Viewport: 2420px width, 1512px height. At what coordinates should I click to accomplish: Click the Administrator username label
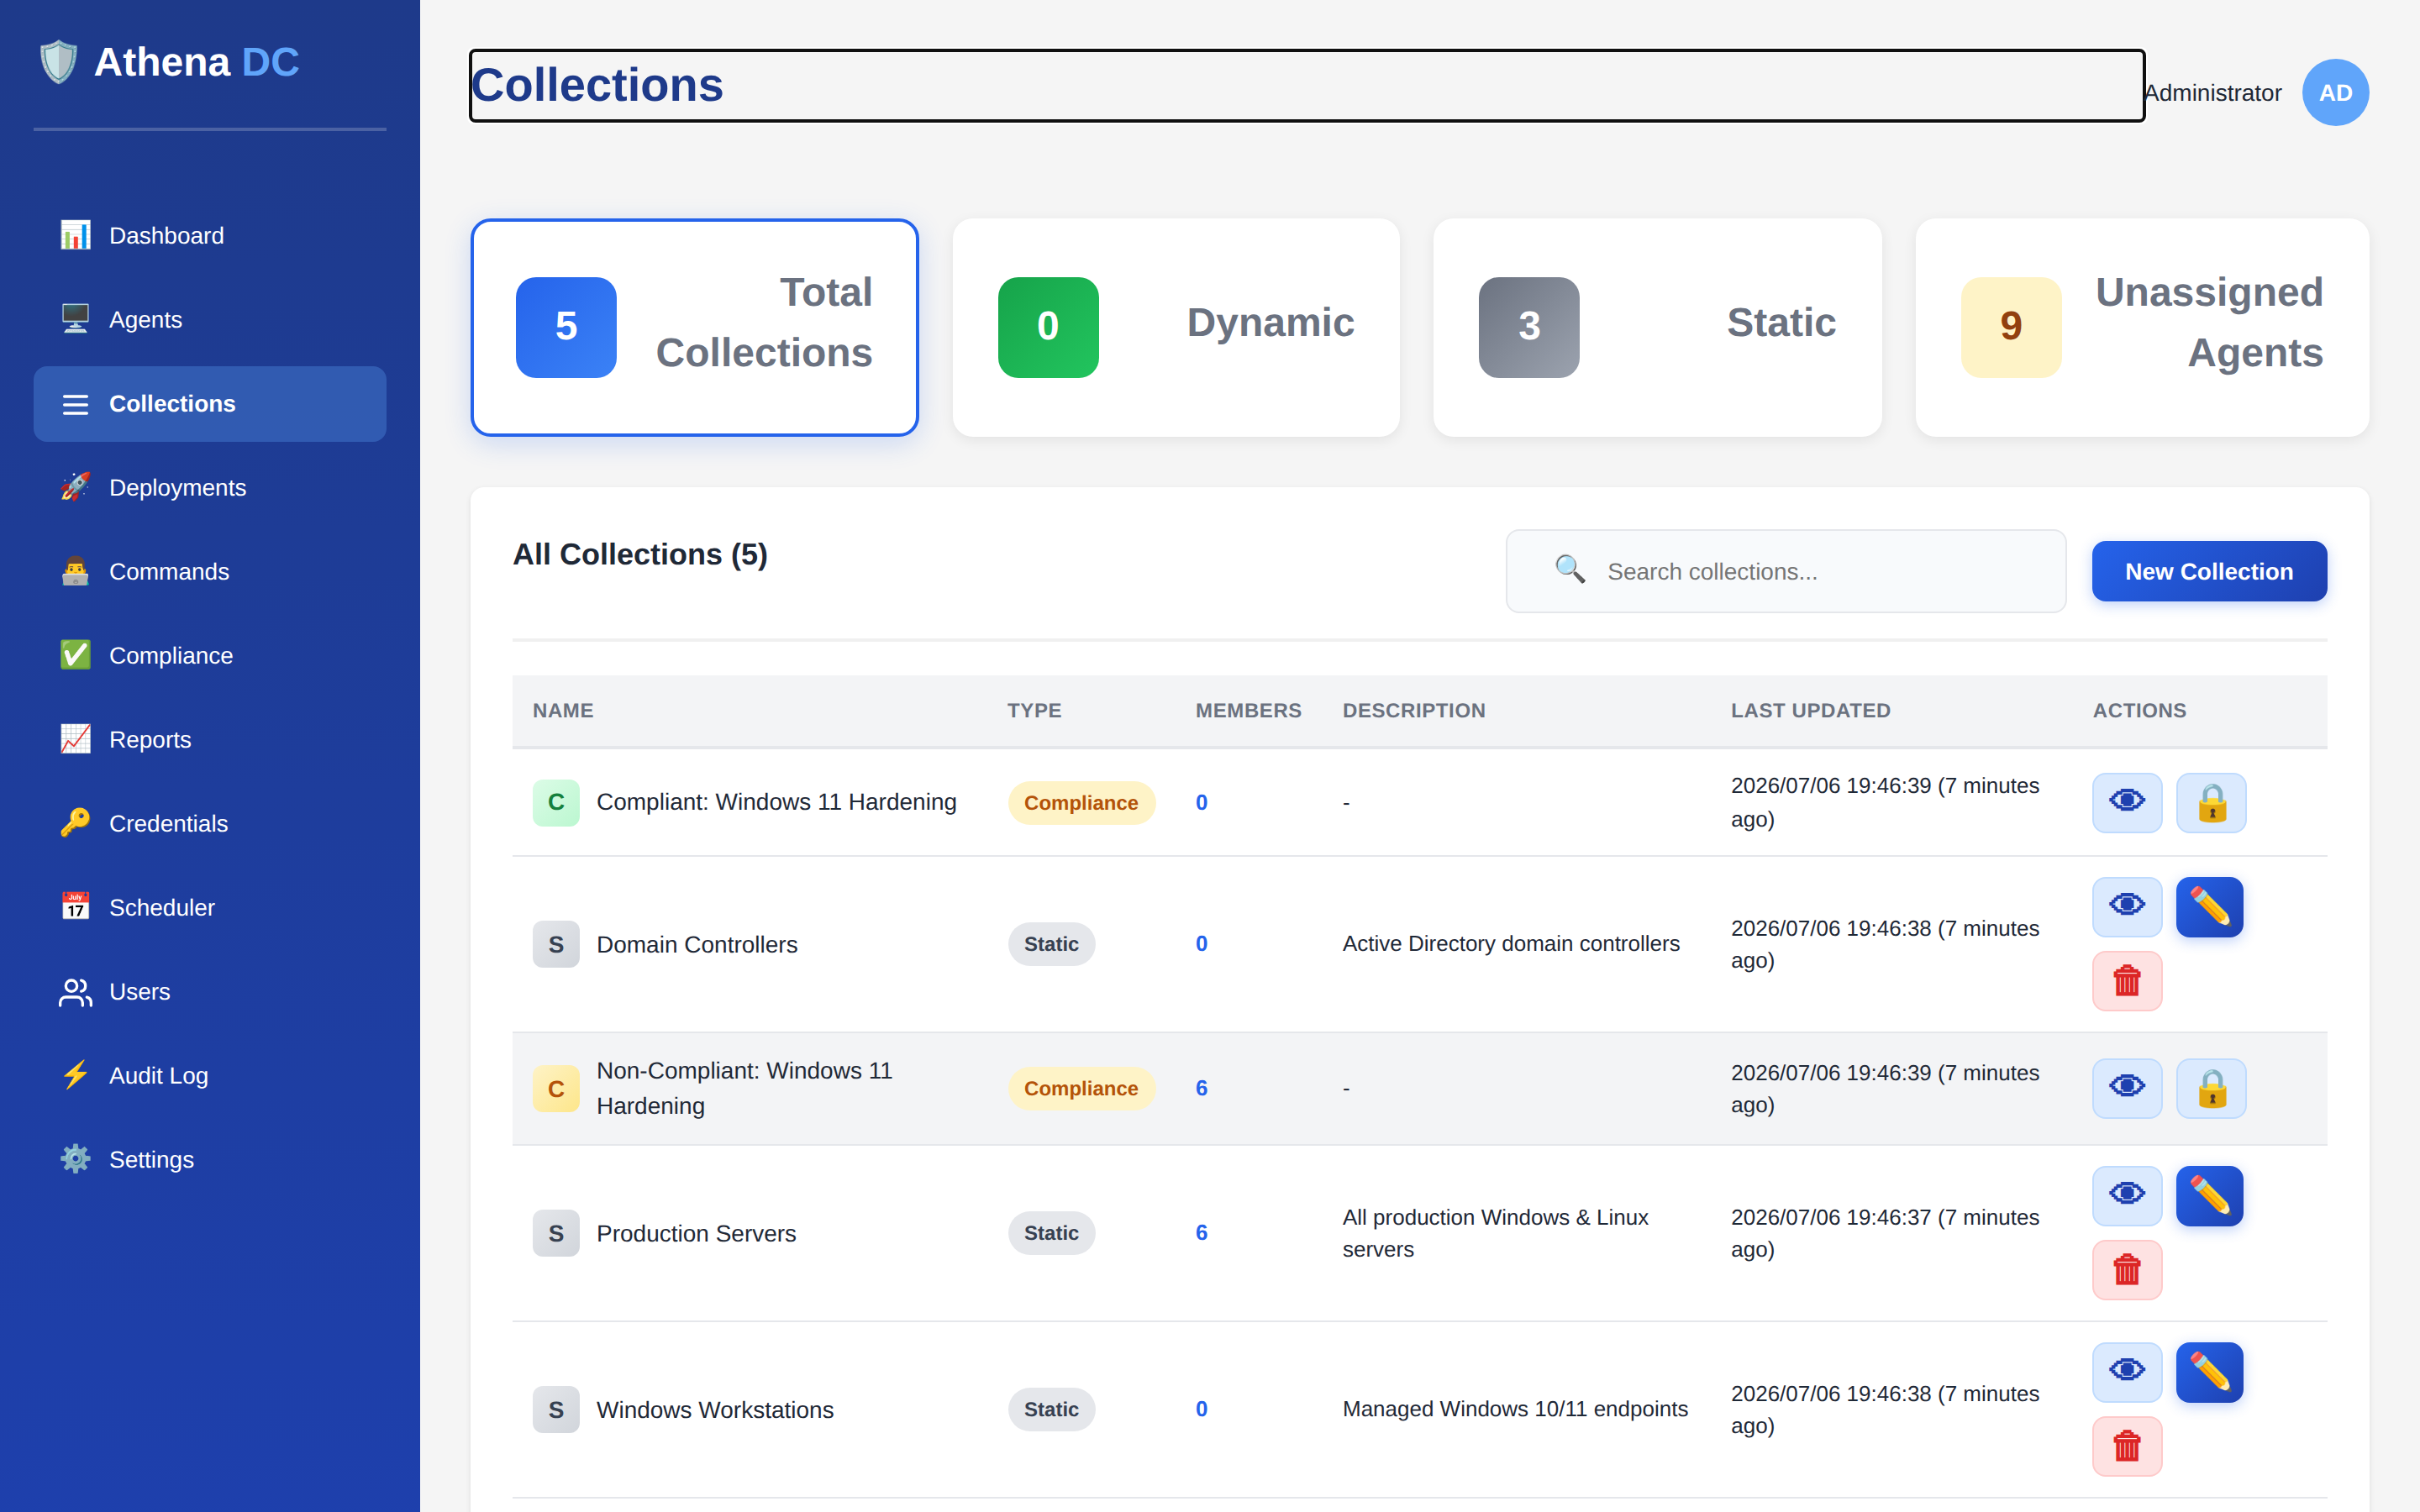[2213, 93]
